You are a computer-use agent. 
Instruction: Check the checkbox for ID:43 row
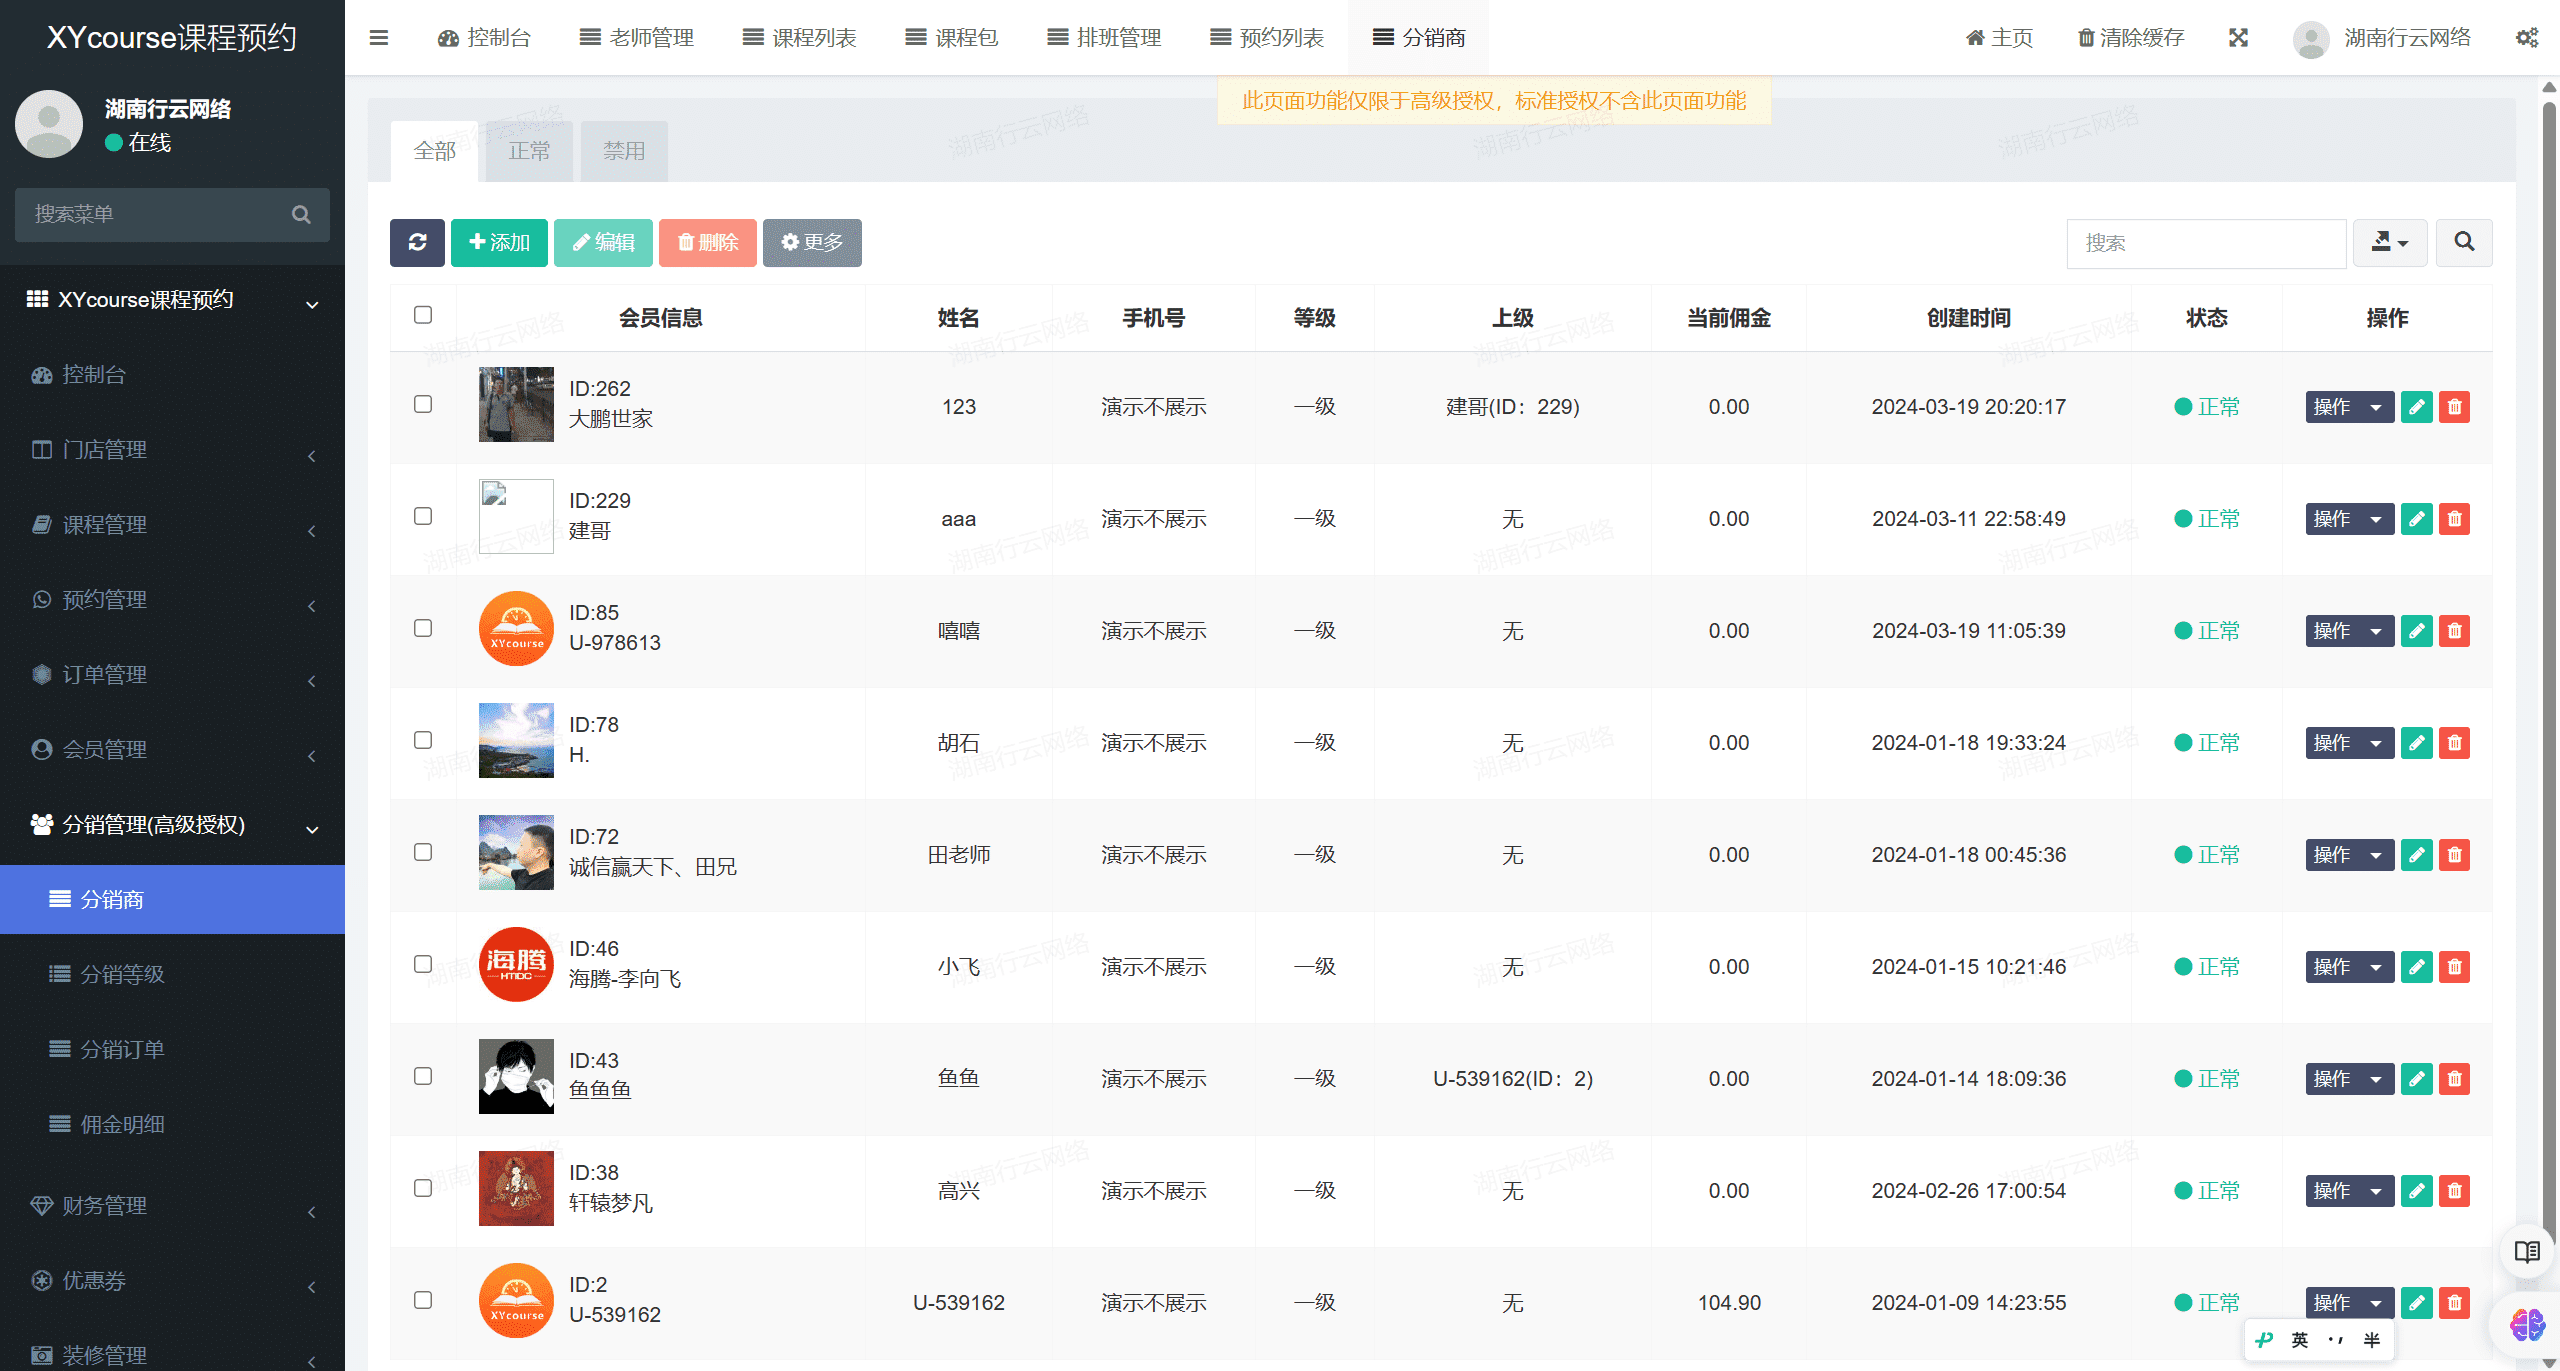pyautogui.click(x=423, y=1076)
